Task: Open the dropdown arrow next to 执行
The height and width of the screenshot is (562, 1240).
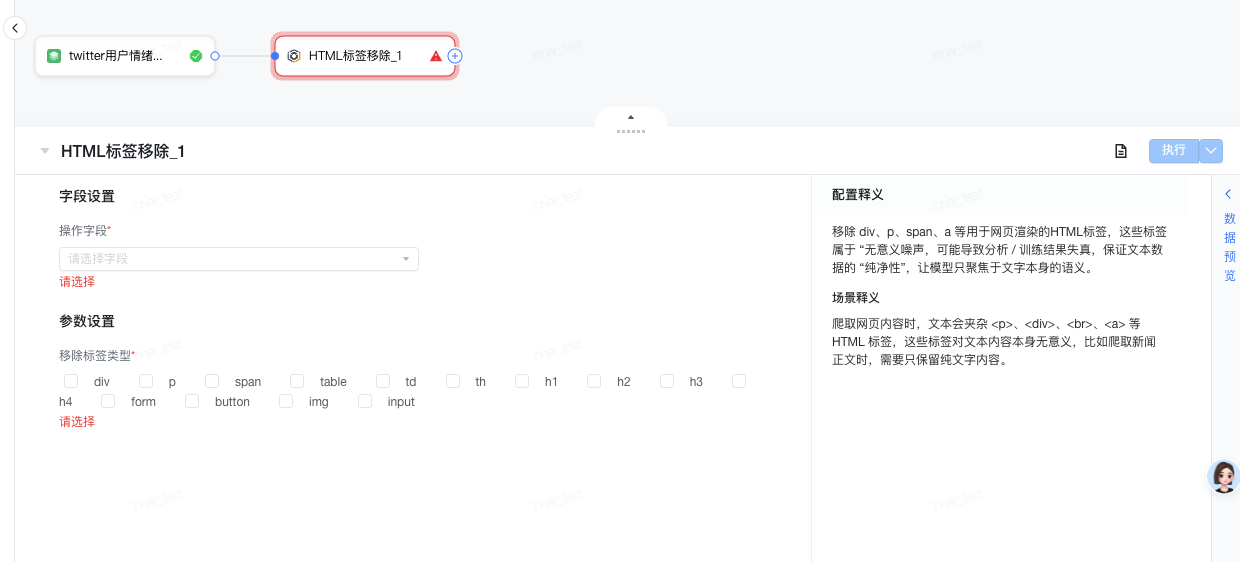Action: (1211, 151)
